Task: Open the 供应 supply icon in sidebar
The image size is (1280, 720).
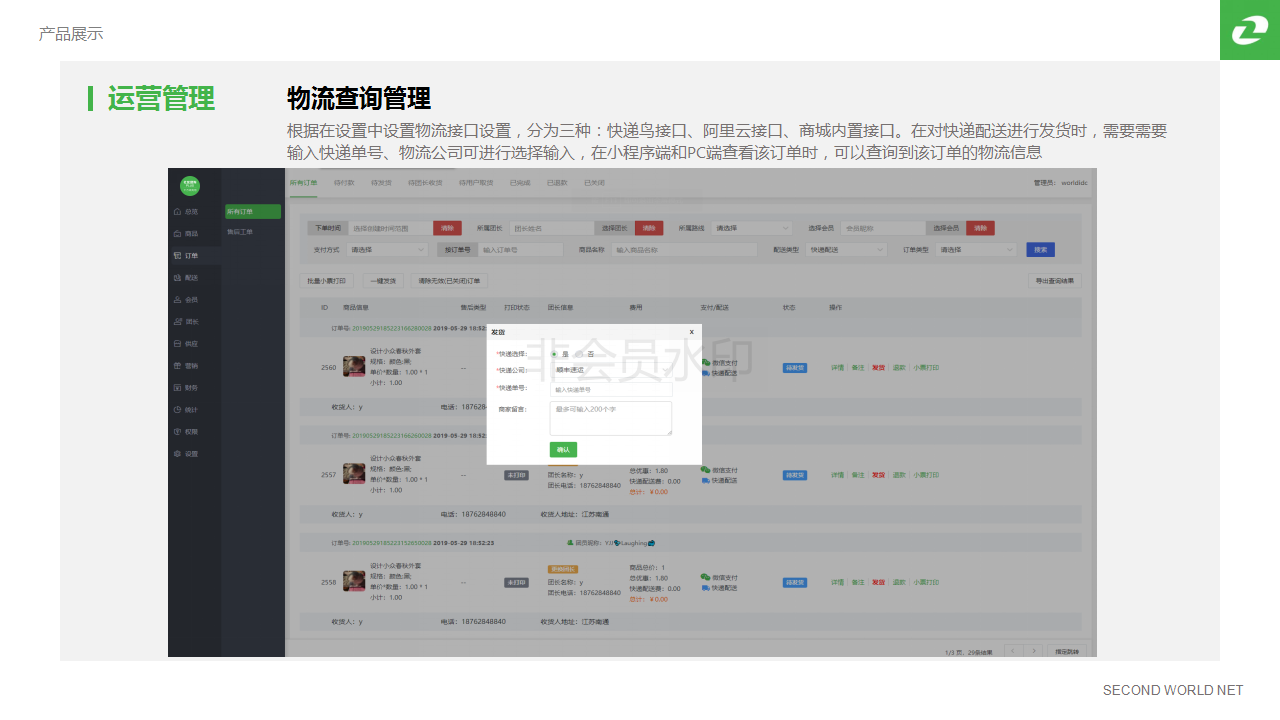Action: point(178,344)
